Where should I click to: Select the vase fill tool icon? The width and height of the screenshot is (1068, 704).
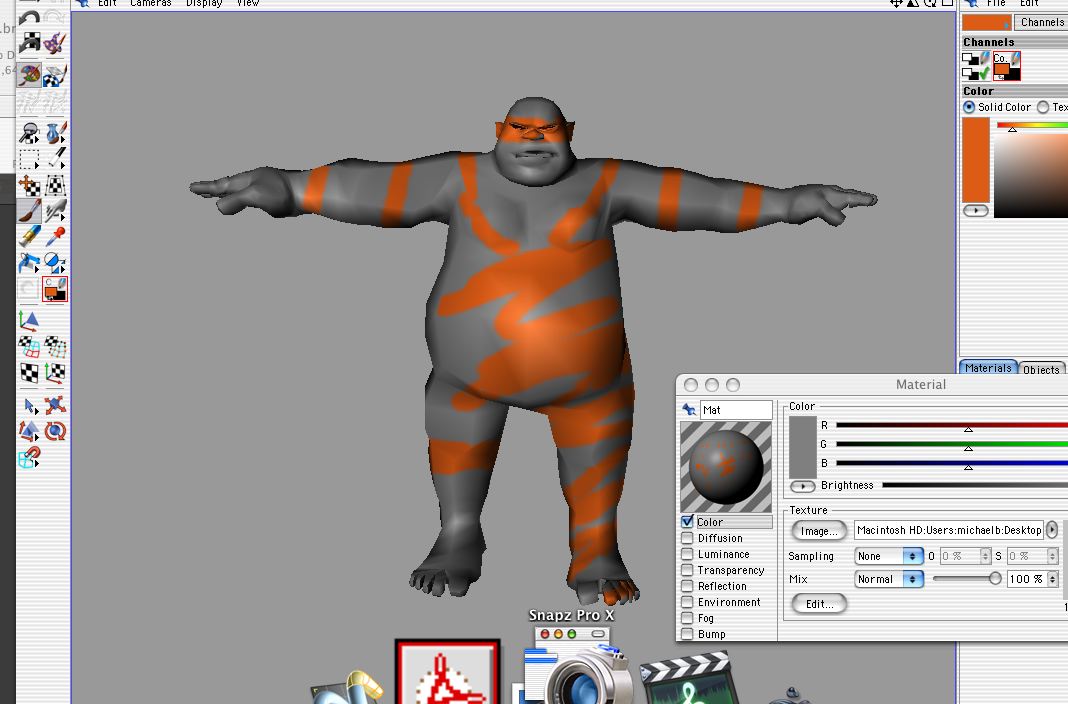pos(54,132)
